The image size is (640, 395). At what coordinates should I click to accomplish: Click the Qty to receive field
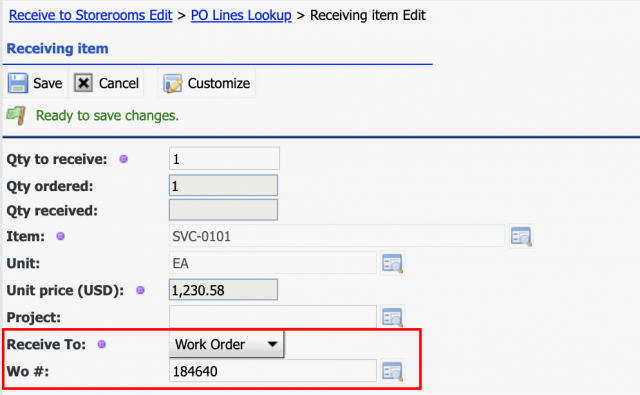click(x=224, y=159)
